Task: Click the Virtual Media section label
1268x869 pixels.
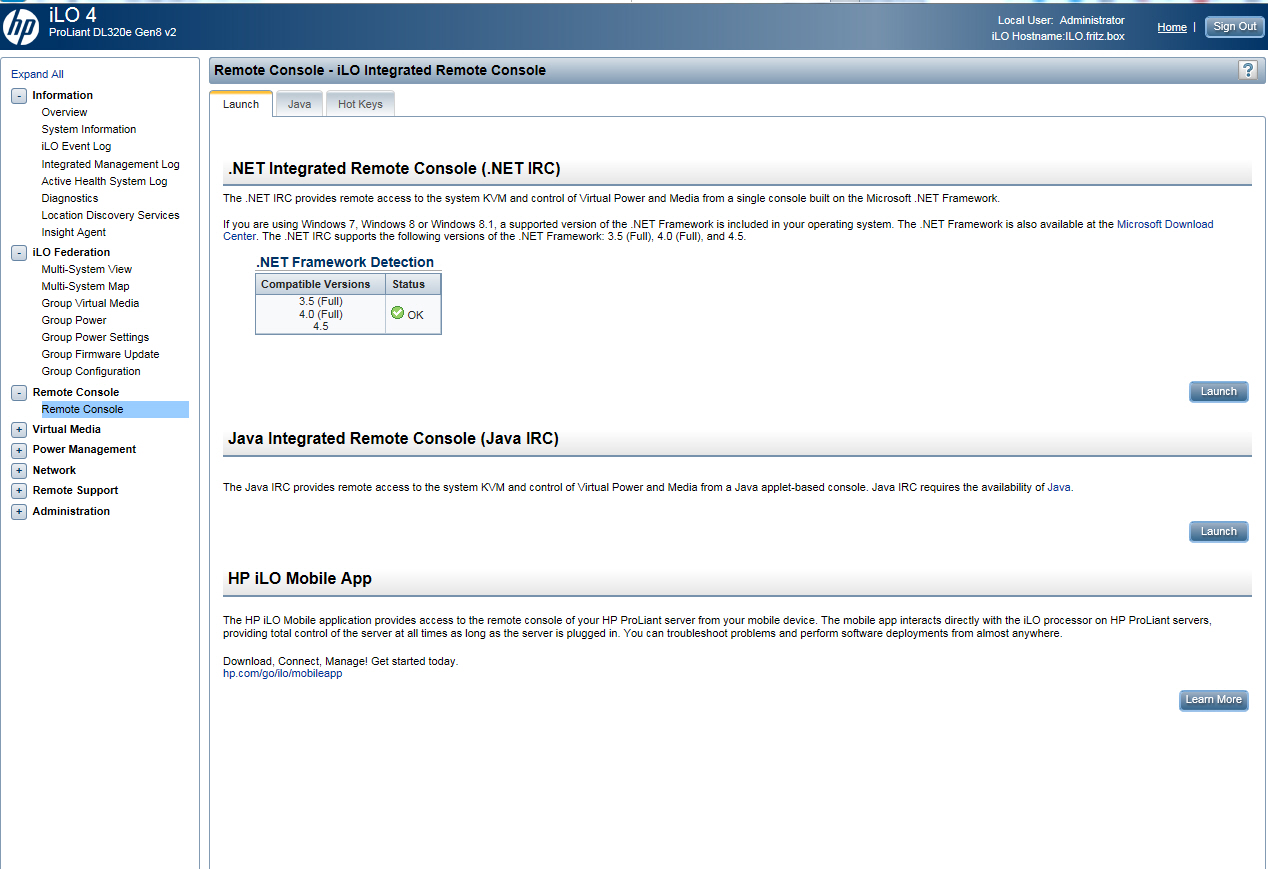Action: [66, 430]
